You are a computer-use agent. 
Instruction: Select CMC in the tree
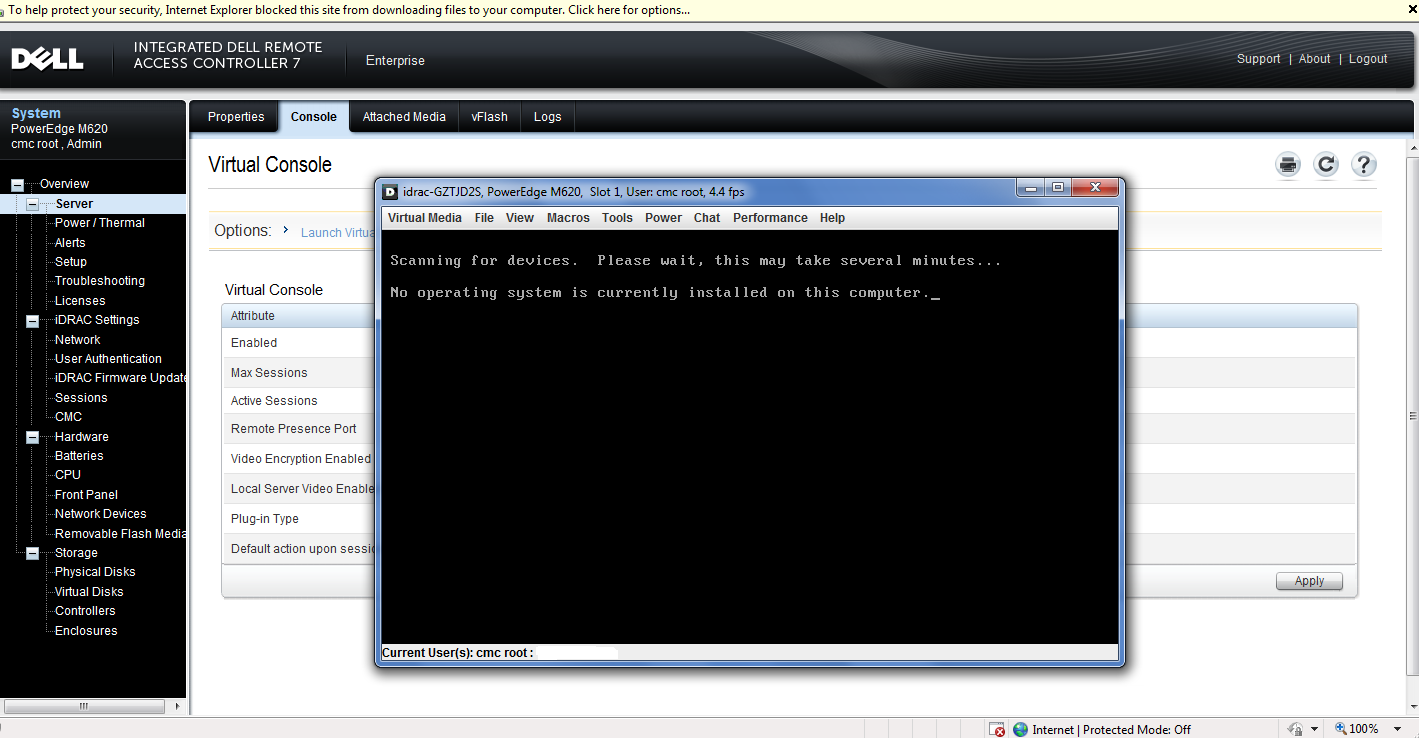[x=68, y=417]
